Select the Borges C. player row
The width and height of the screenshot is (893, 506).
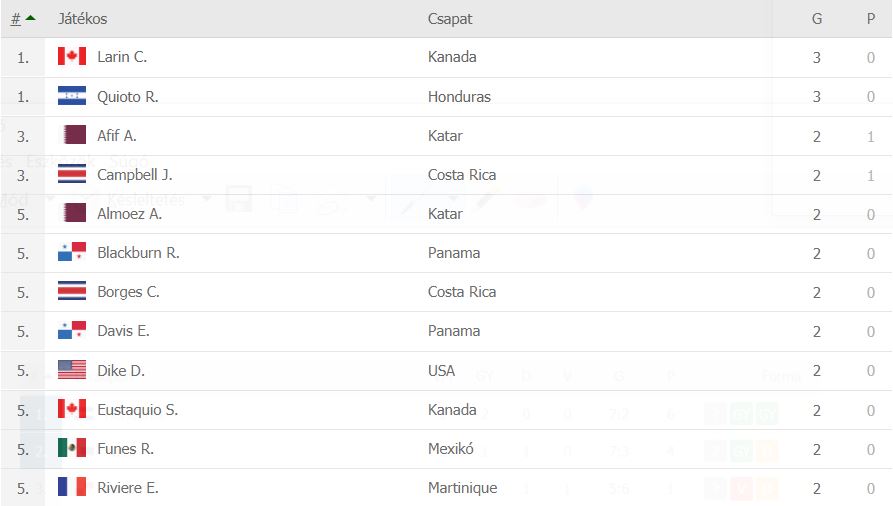click(x=446, y=292)
